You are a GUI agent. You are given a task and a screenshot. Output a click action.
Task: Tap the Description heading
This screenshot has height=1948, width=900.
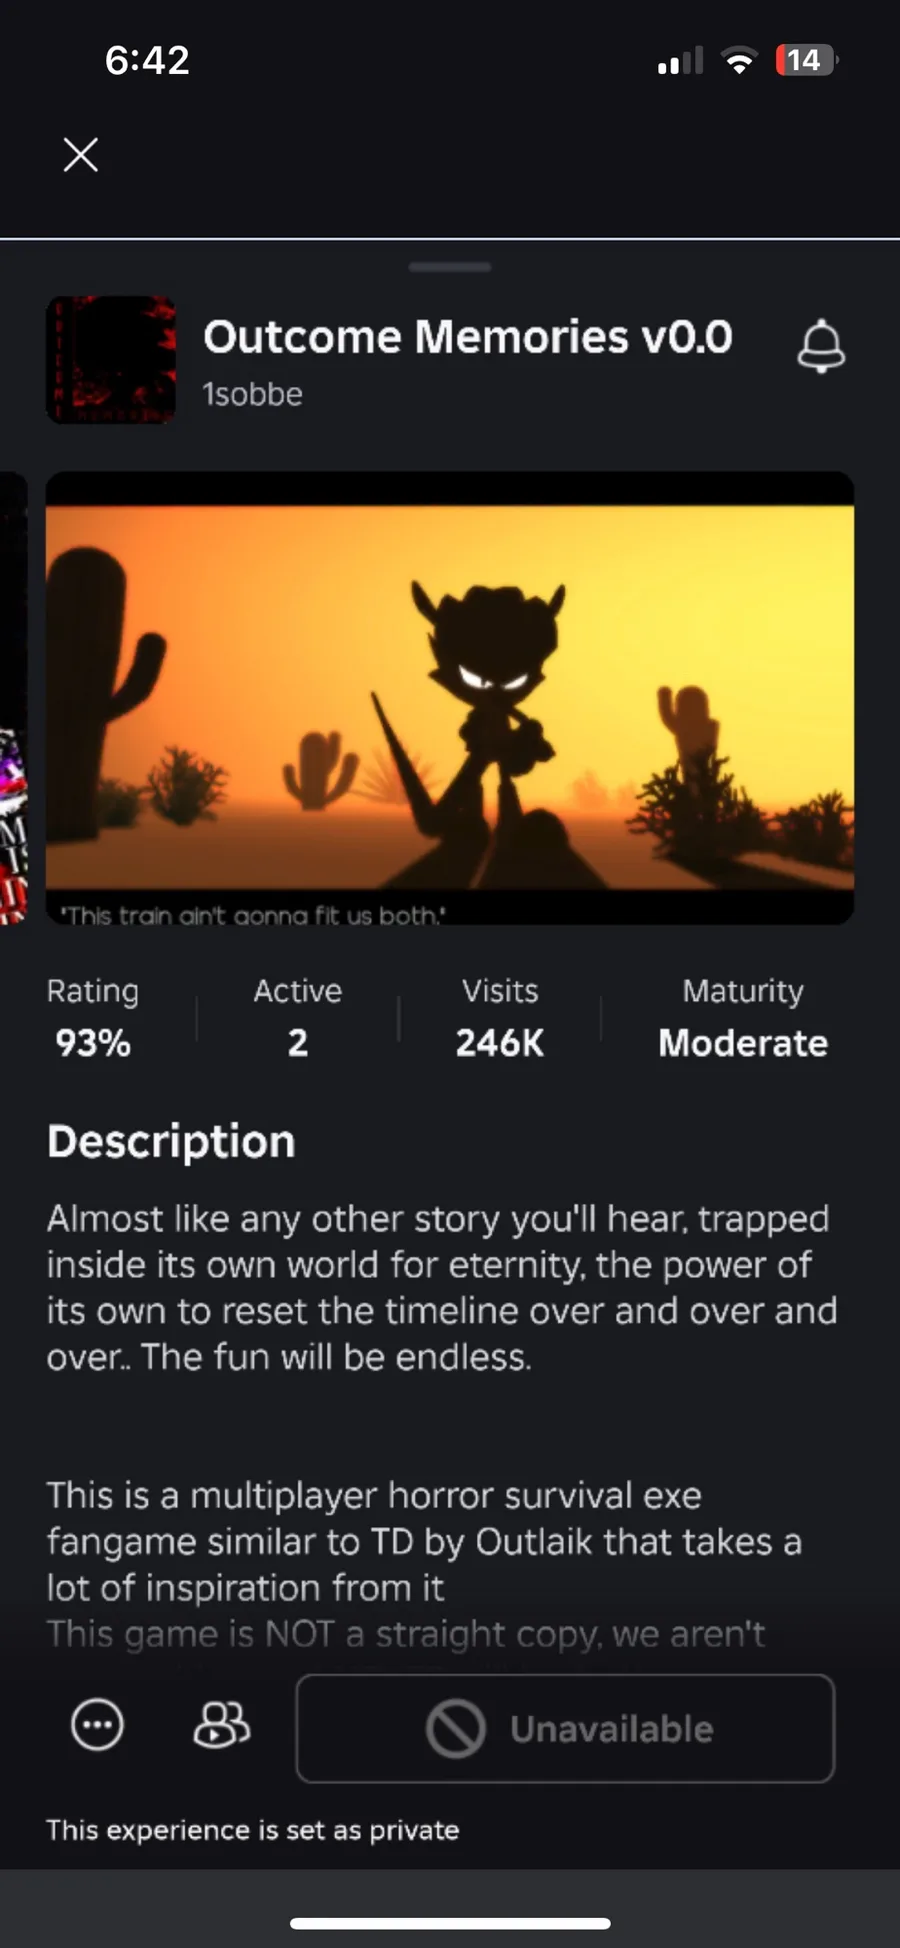[171, 1141]
